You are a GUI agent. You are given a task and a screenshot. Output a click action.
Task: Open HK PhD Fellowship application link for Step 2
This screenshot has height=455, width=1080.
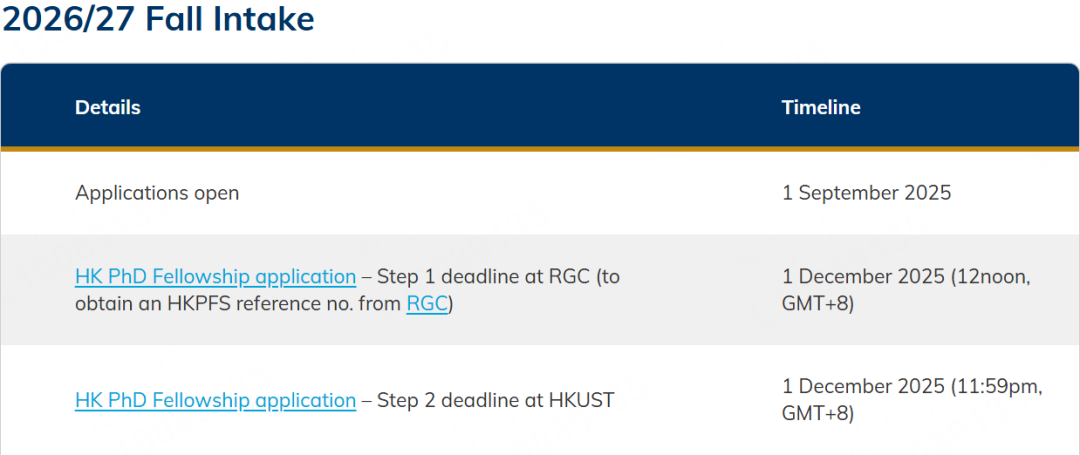[x=216, y=400]
